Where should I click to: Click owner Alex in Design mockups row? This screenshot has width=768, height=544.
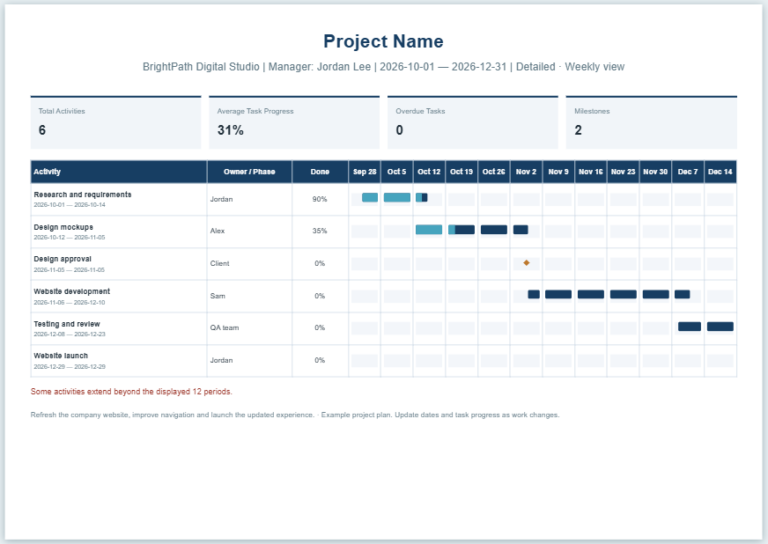tap(217, 231)
